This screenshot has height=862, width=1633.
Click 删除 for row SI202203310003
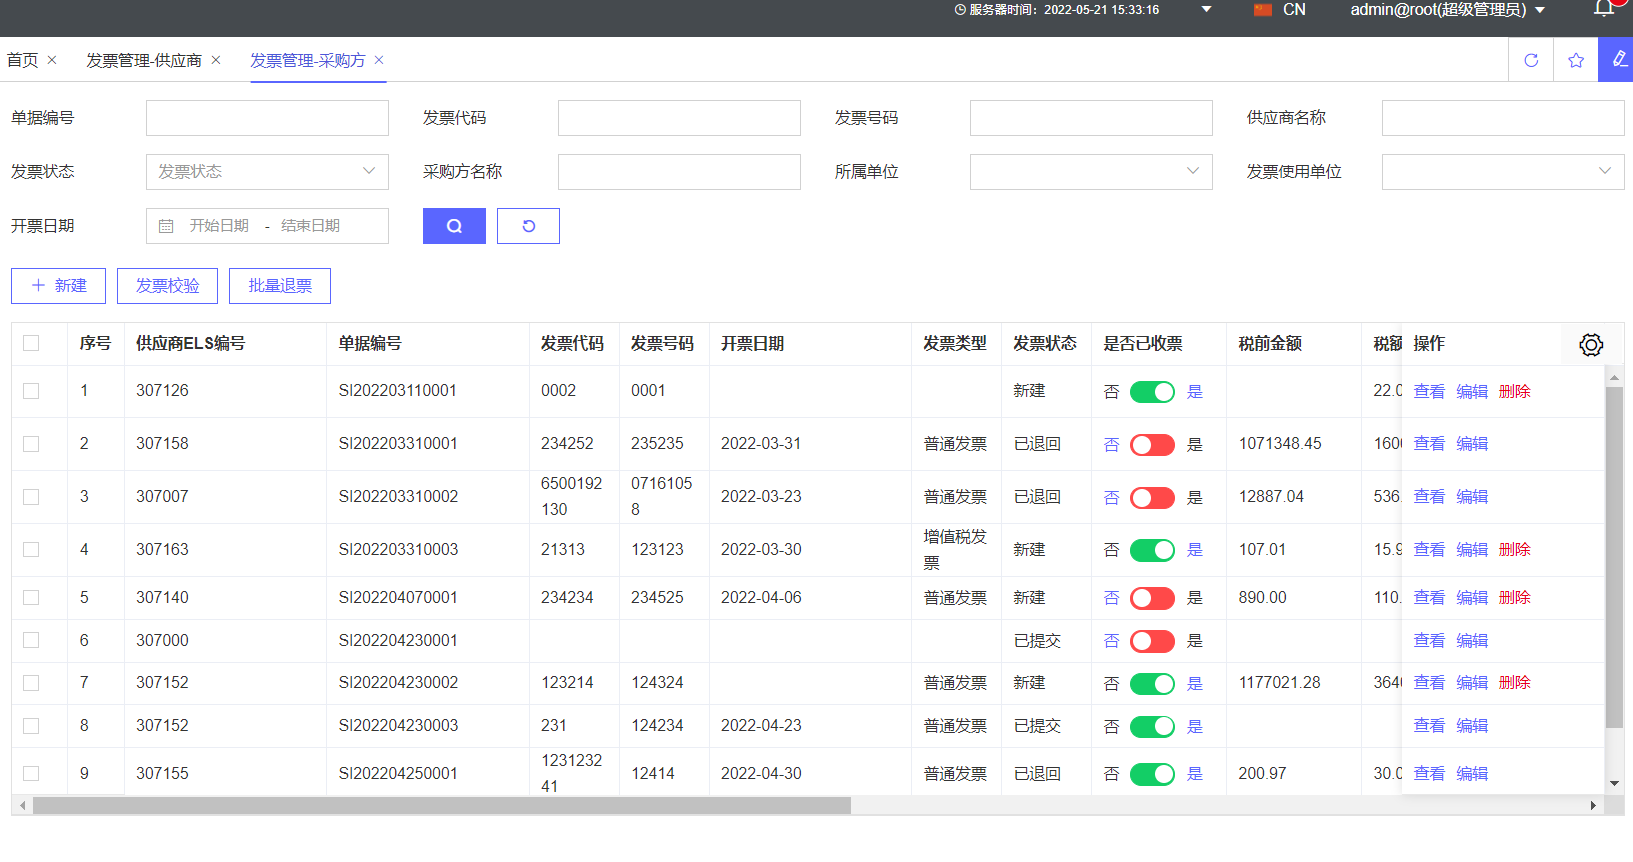1515,550
